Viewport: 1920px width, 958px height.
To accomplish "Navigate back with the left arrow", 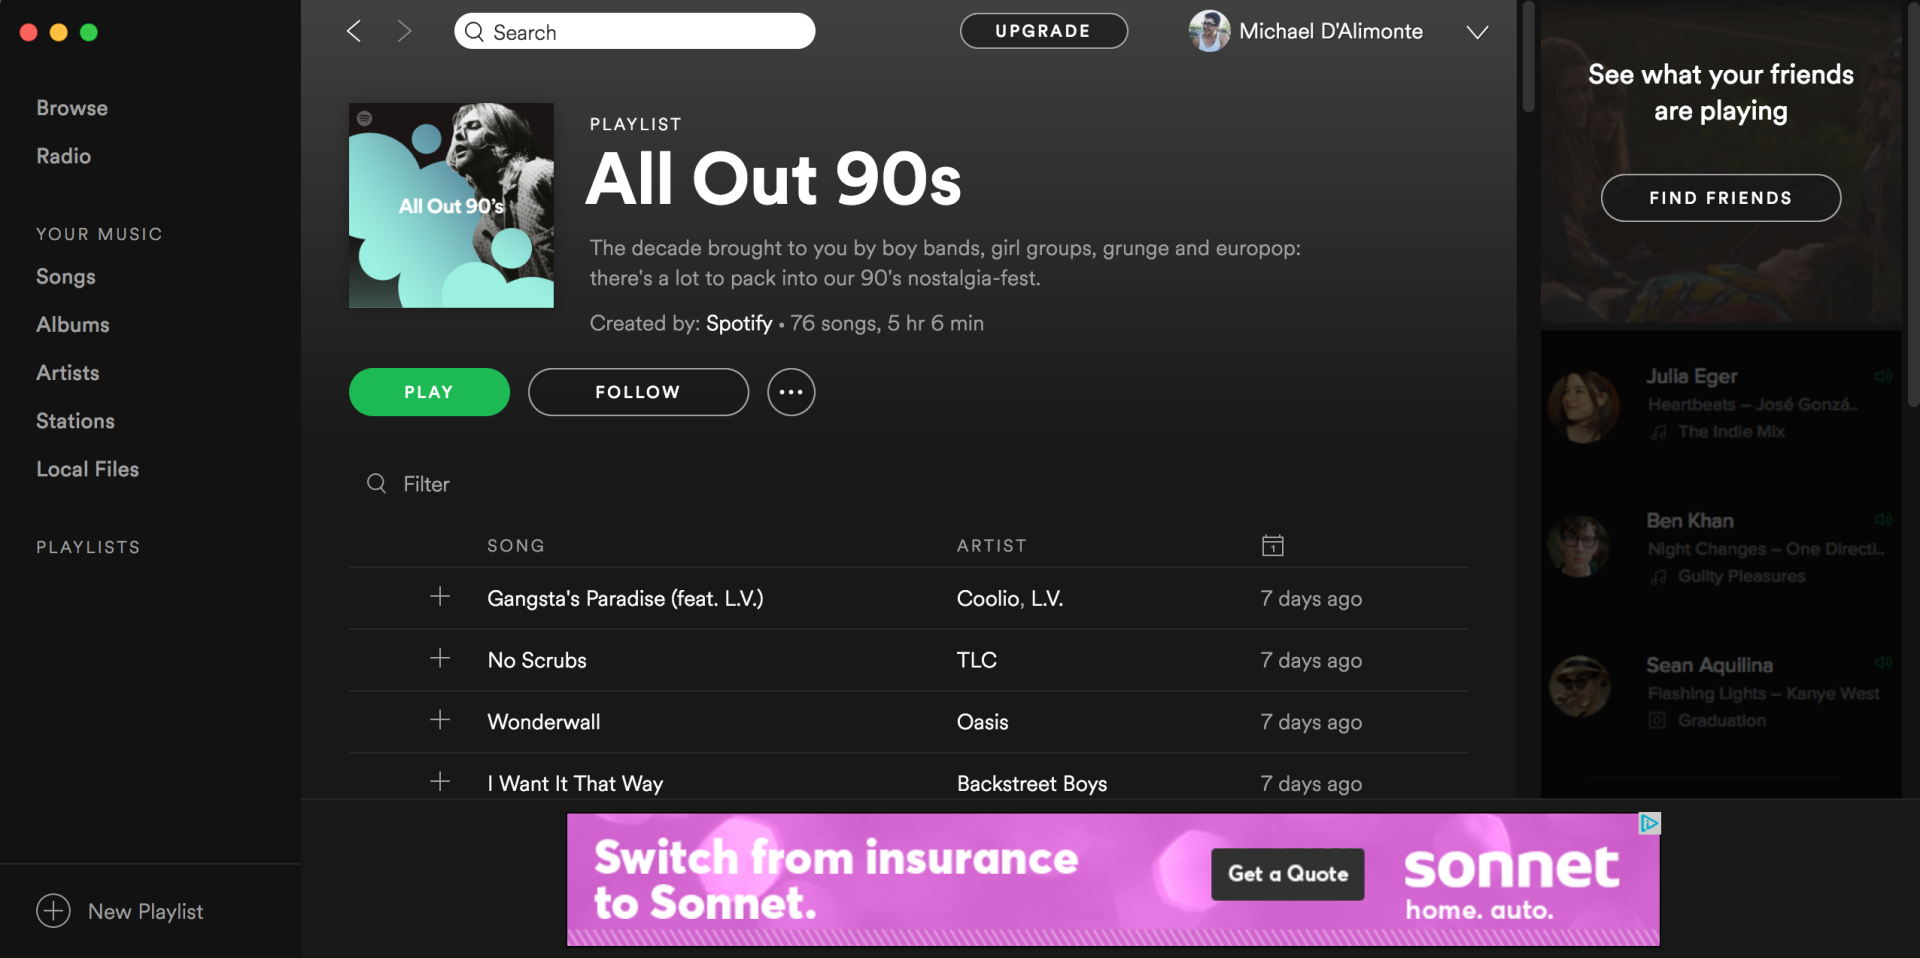I will [353, 31].
